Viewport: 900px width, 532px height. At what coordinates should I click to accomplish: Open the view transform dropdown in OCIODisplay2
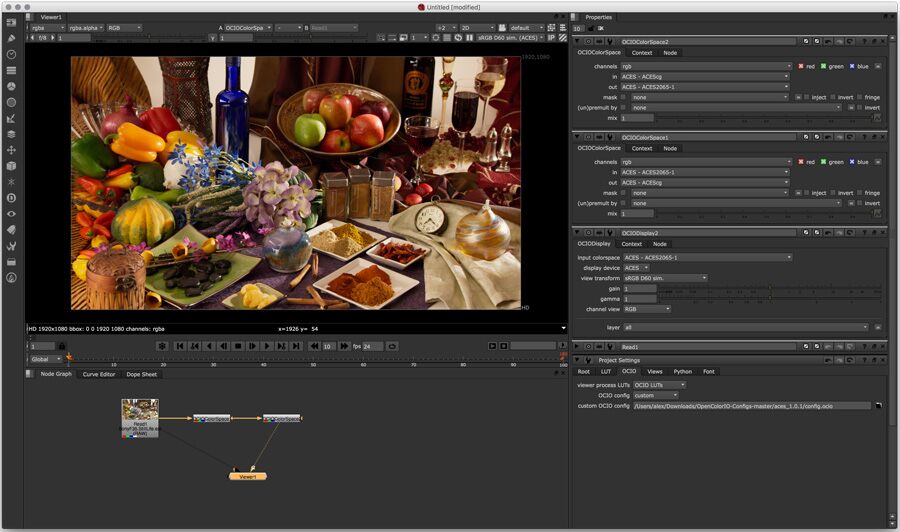tap(664, 278)
